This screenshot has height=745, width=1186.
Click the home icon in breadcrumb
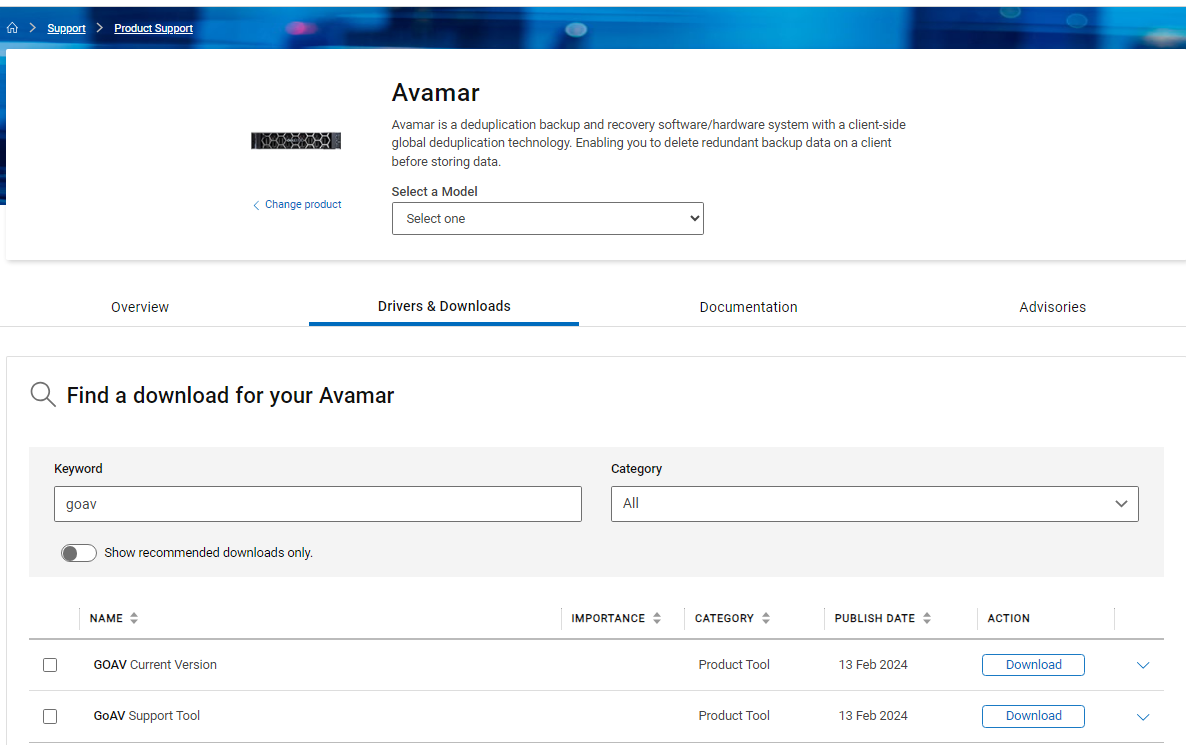(x=12, y=27)
